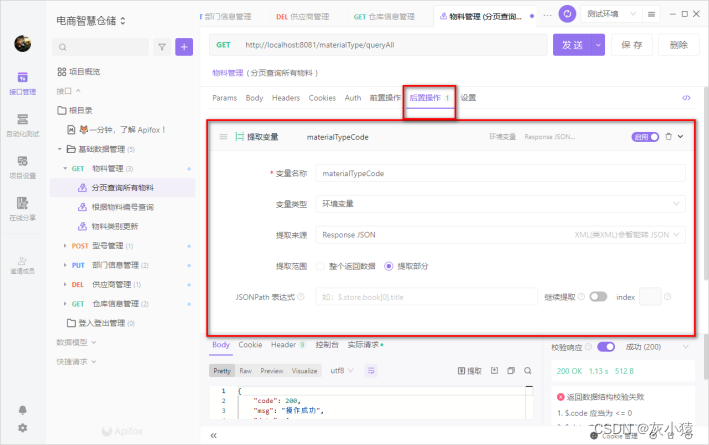Click the help icon after index field

[667, 297]
